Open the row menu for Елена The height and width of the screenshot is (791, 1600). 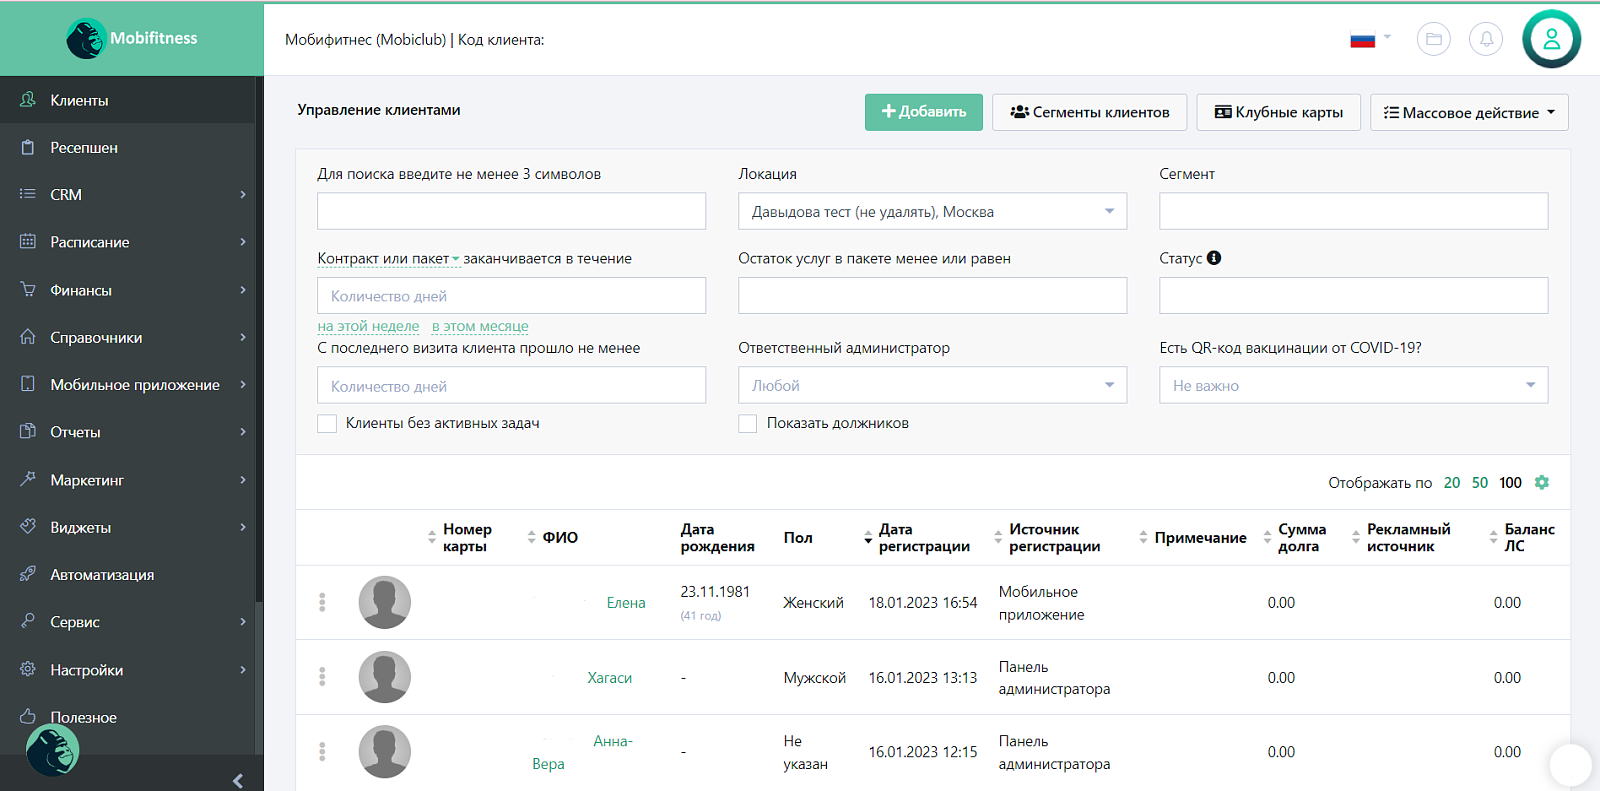point(322,602)
